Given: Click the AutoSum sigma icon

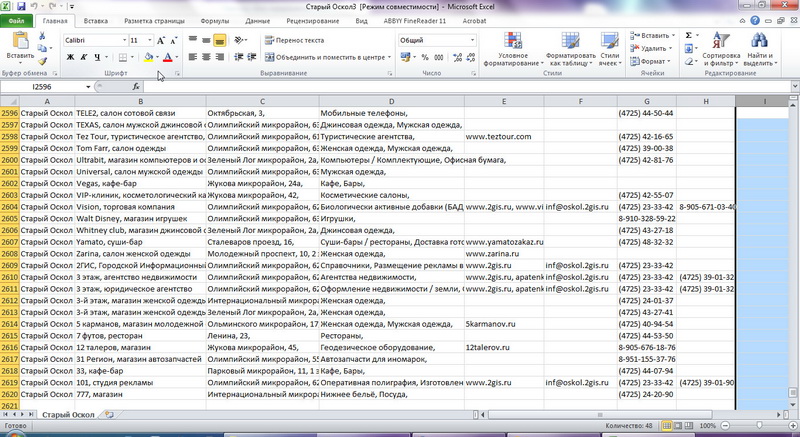Looking at the screenshot, I should click(x=688, y=35).
